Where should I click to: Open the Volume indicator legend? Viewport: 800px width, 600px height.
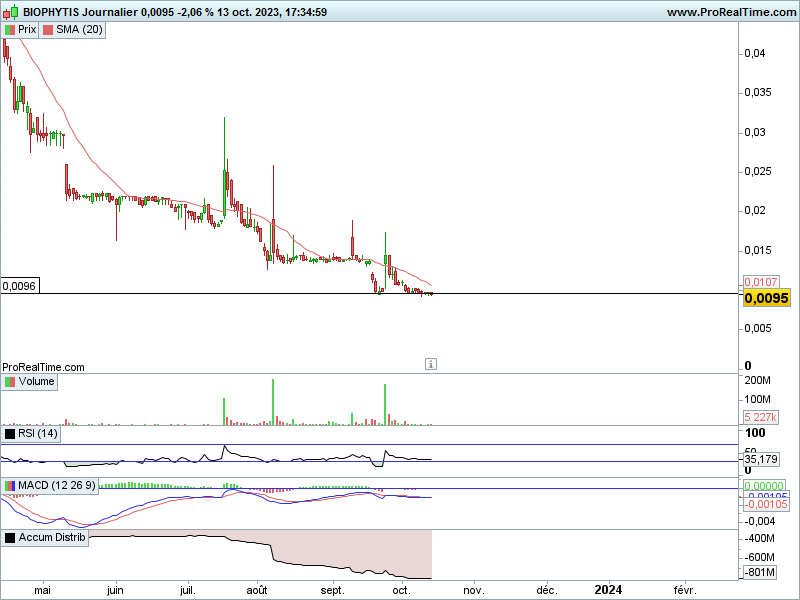pyautogui.click(x=29, y=382)
